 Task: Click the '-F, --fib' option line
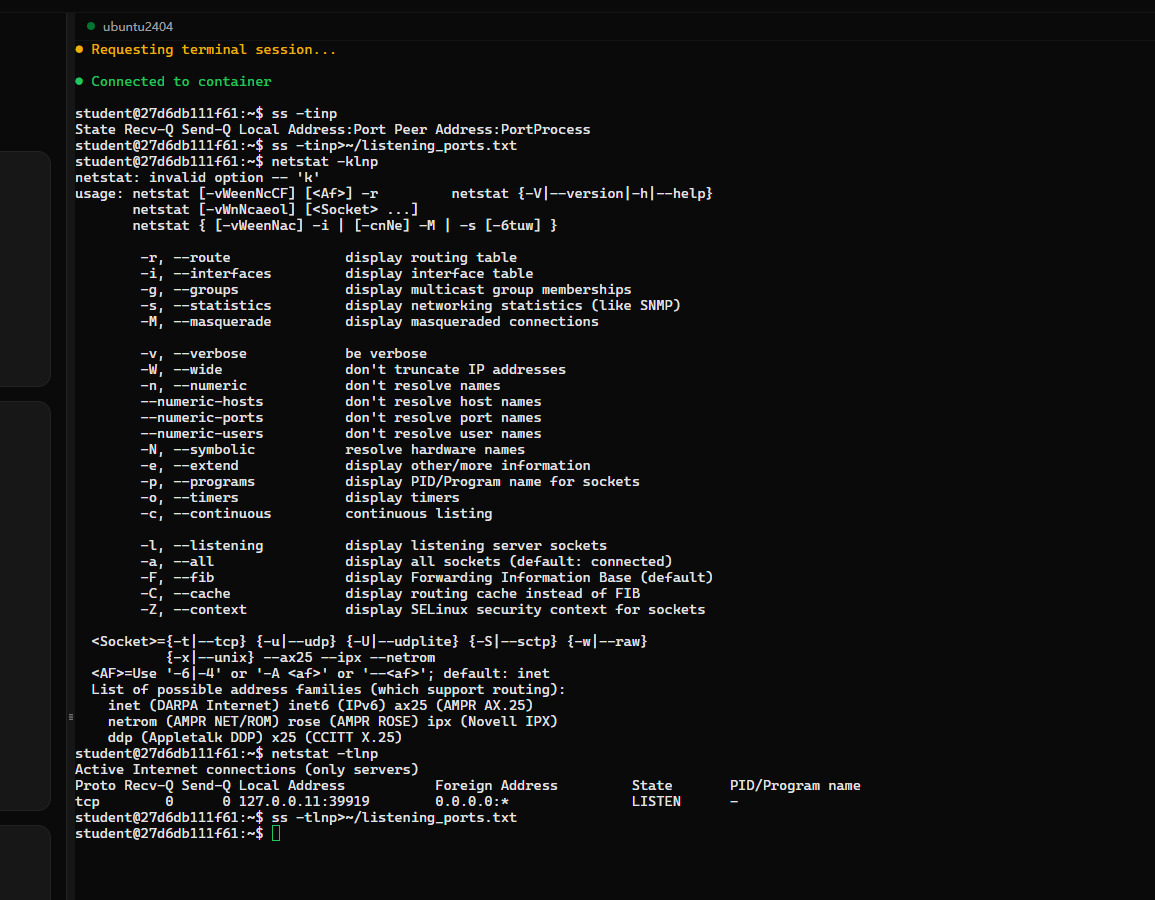click(426, 577)
